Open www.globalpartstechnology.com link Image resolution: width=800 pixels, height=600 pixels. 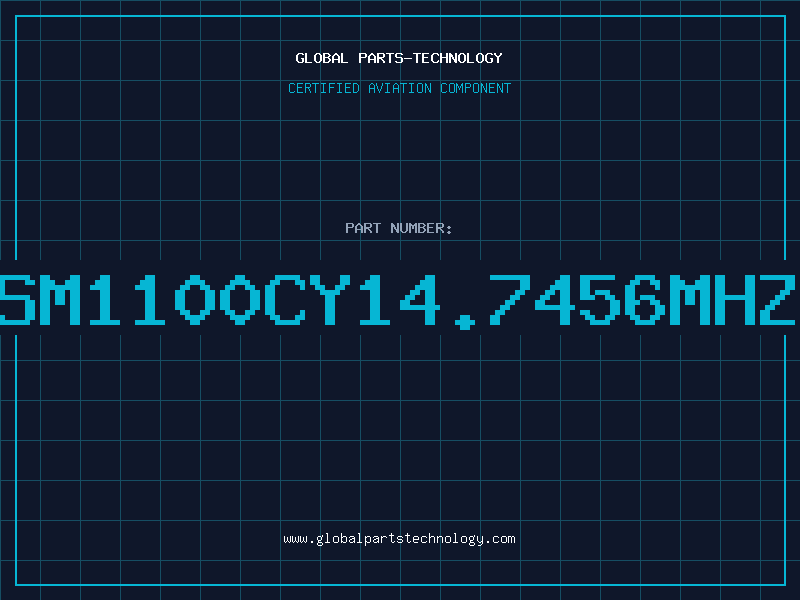[399, 539]
